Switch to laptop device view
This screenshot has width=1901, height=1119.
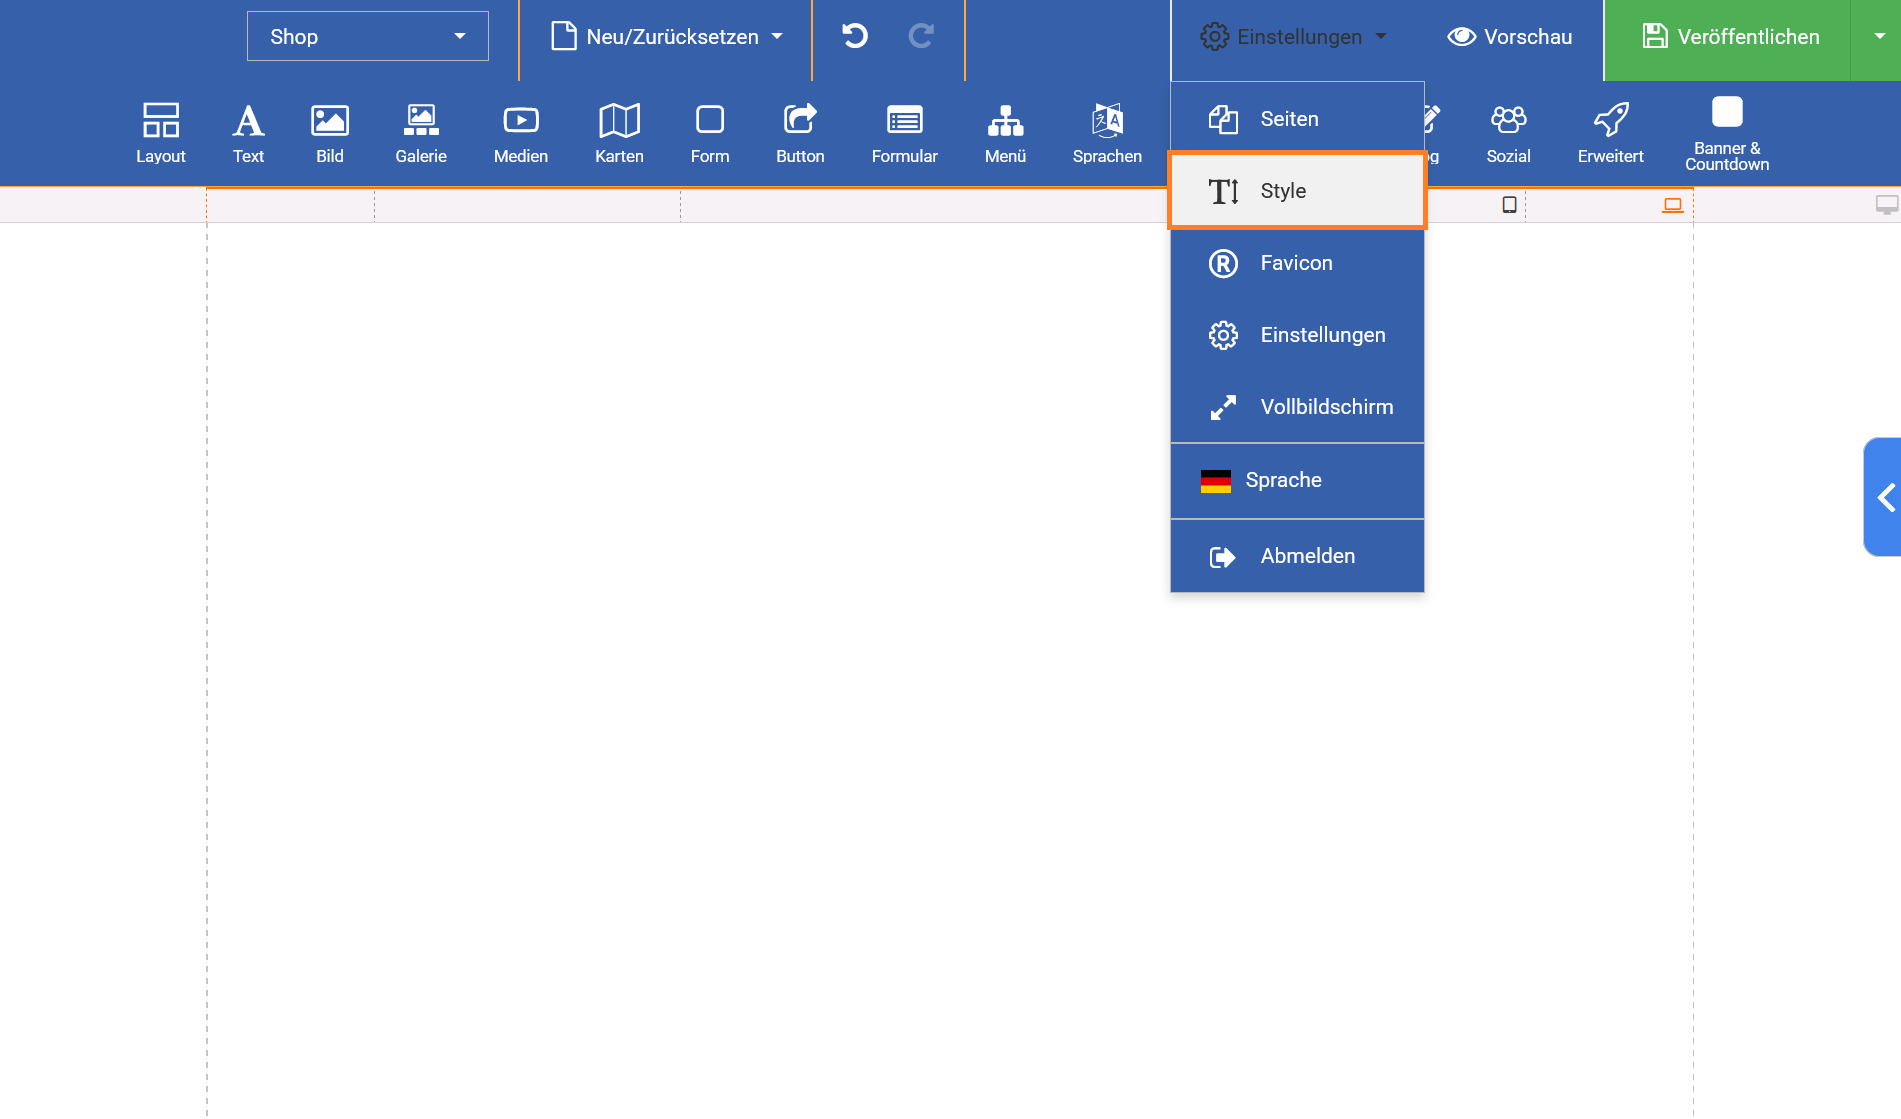tap(1672, 205)
